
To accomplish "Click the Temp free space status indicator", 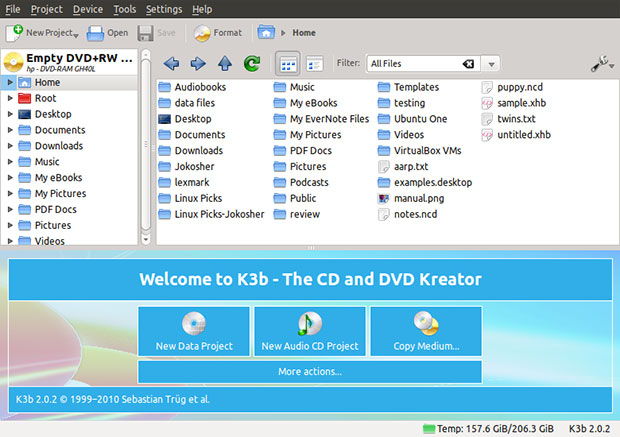I will pos(488,429).
